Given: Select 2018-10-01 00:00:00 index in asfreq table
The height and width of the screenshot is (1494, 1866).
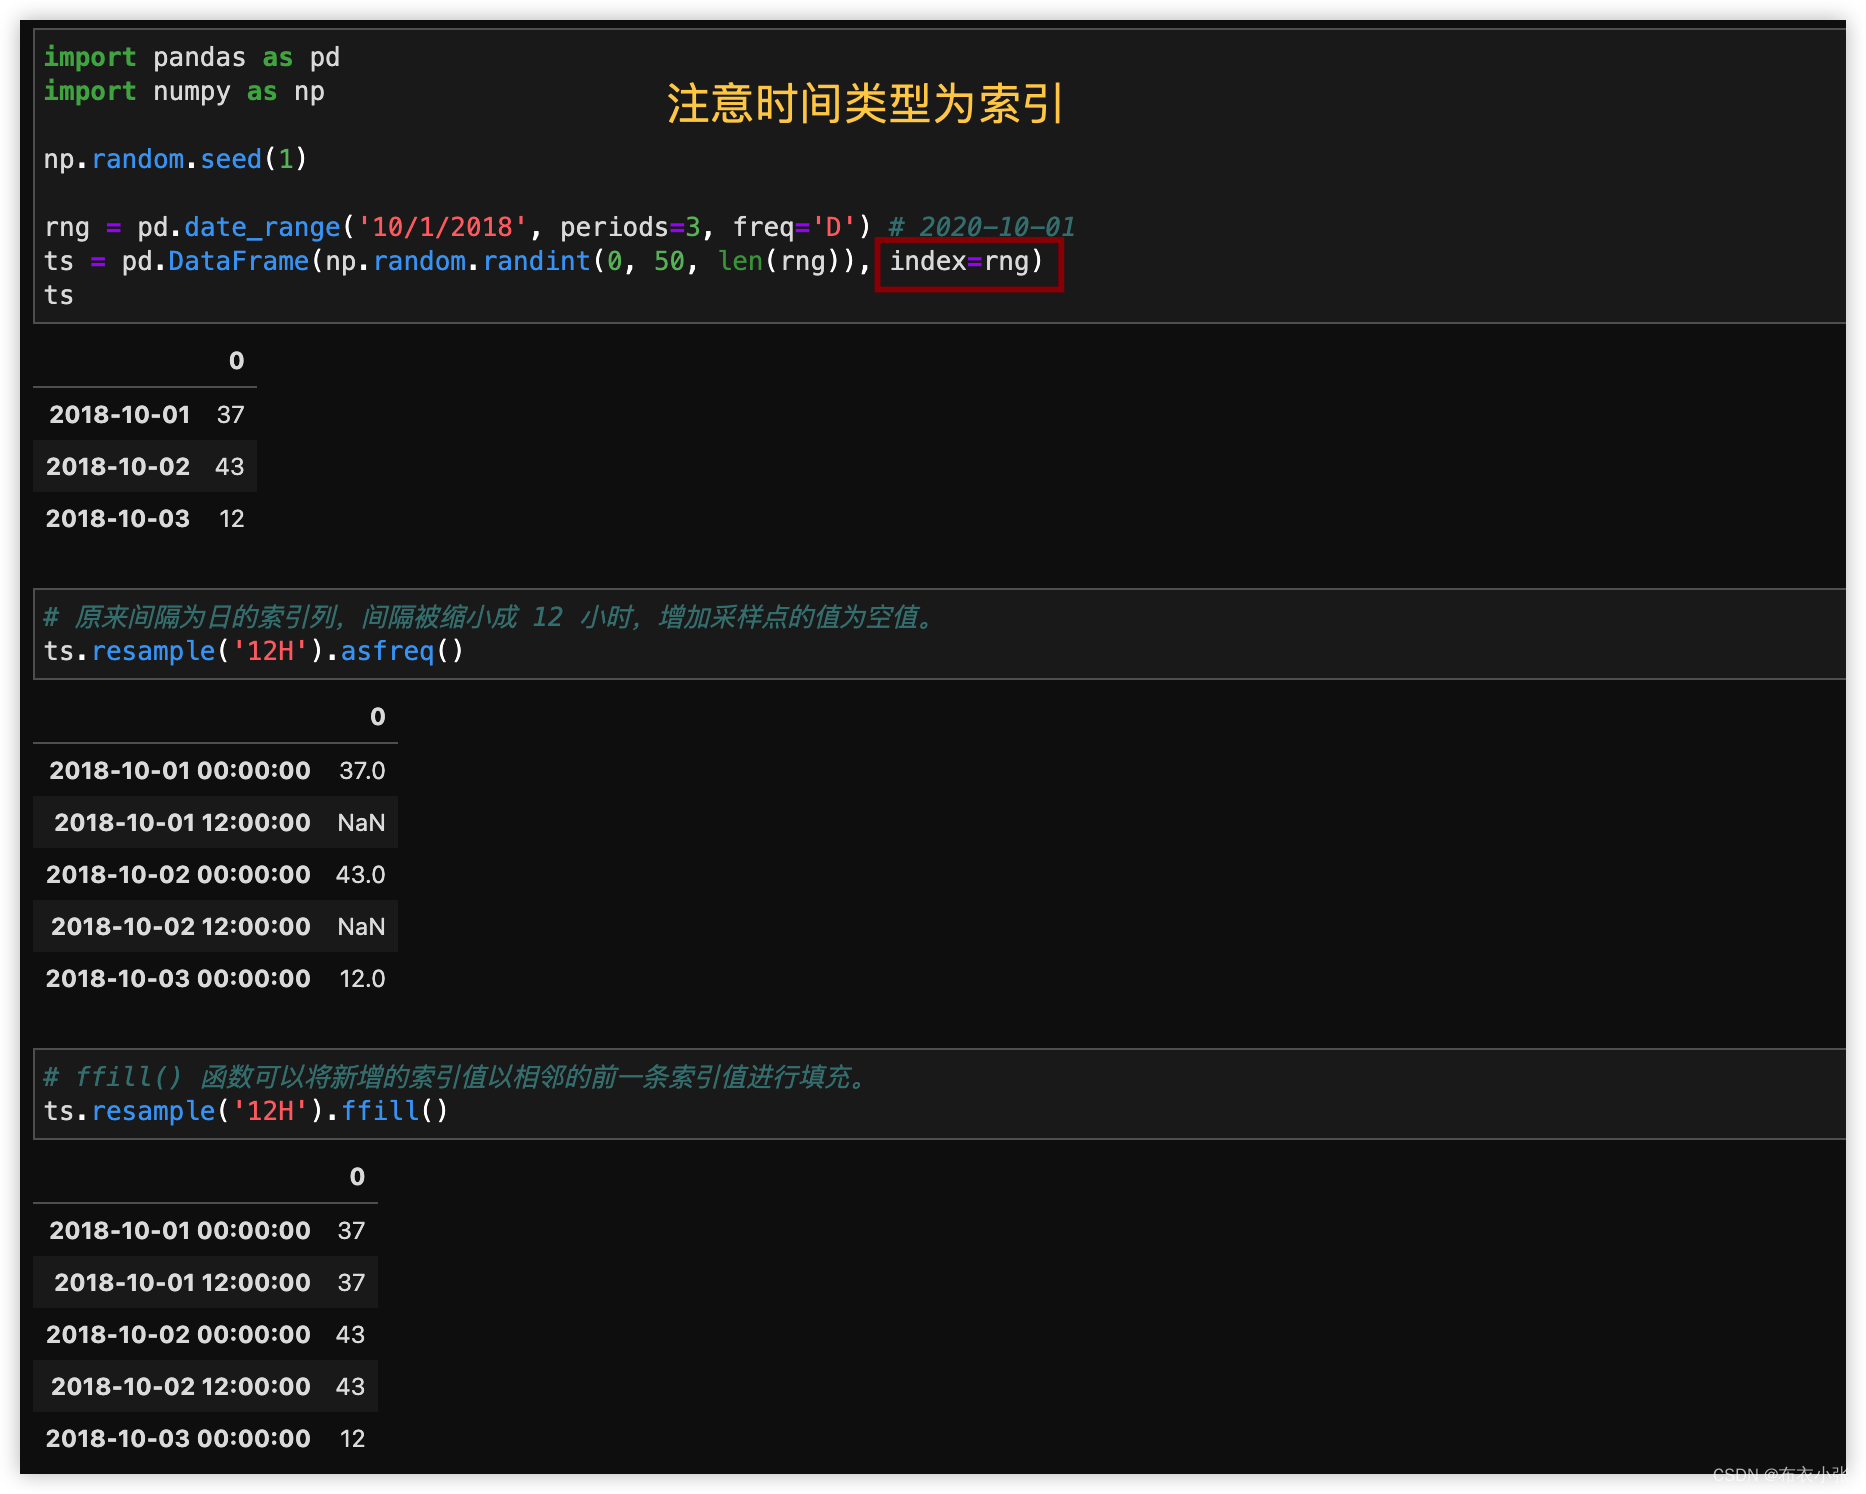Looking at the screenshot, I should tap(180, 770).
